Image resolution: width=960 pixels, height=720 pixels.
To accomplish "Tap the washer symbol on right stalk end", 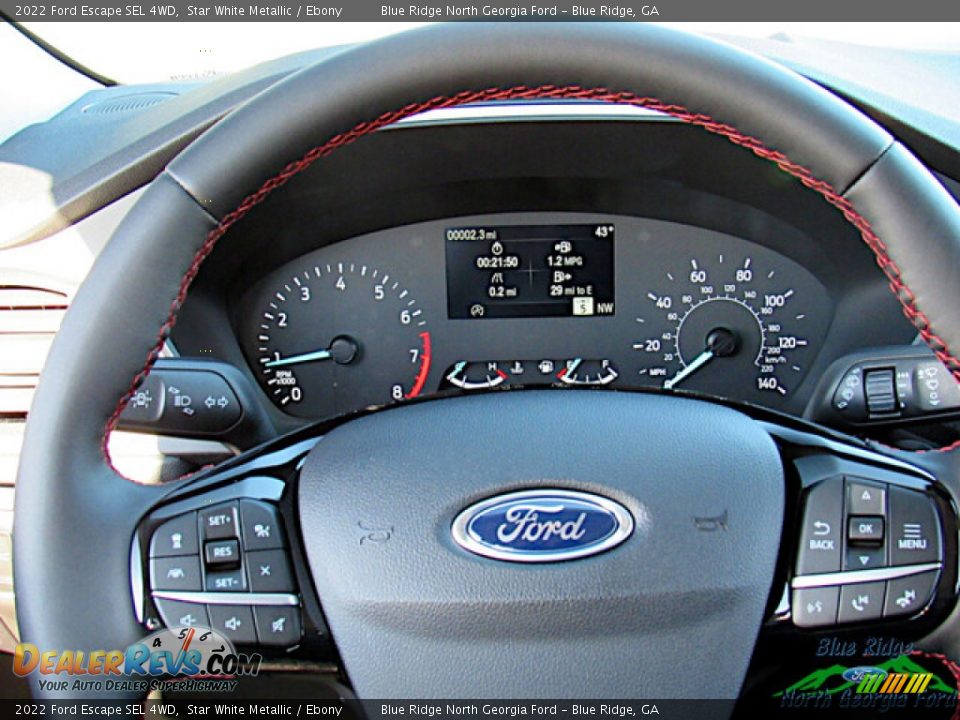I will coord(931,384).
